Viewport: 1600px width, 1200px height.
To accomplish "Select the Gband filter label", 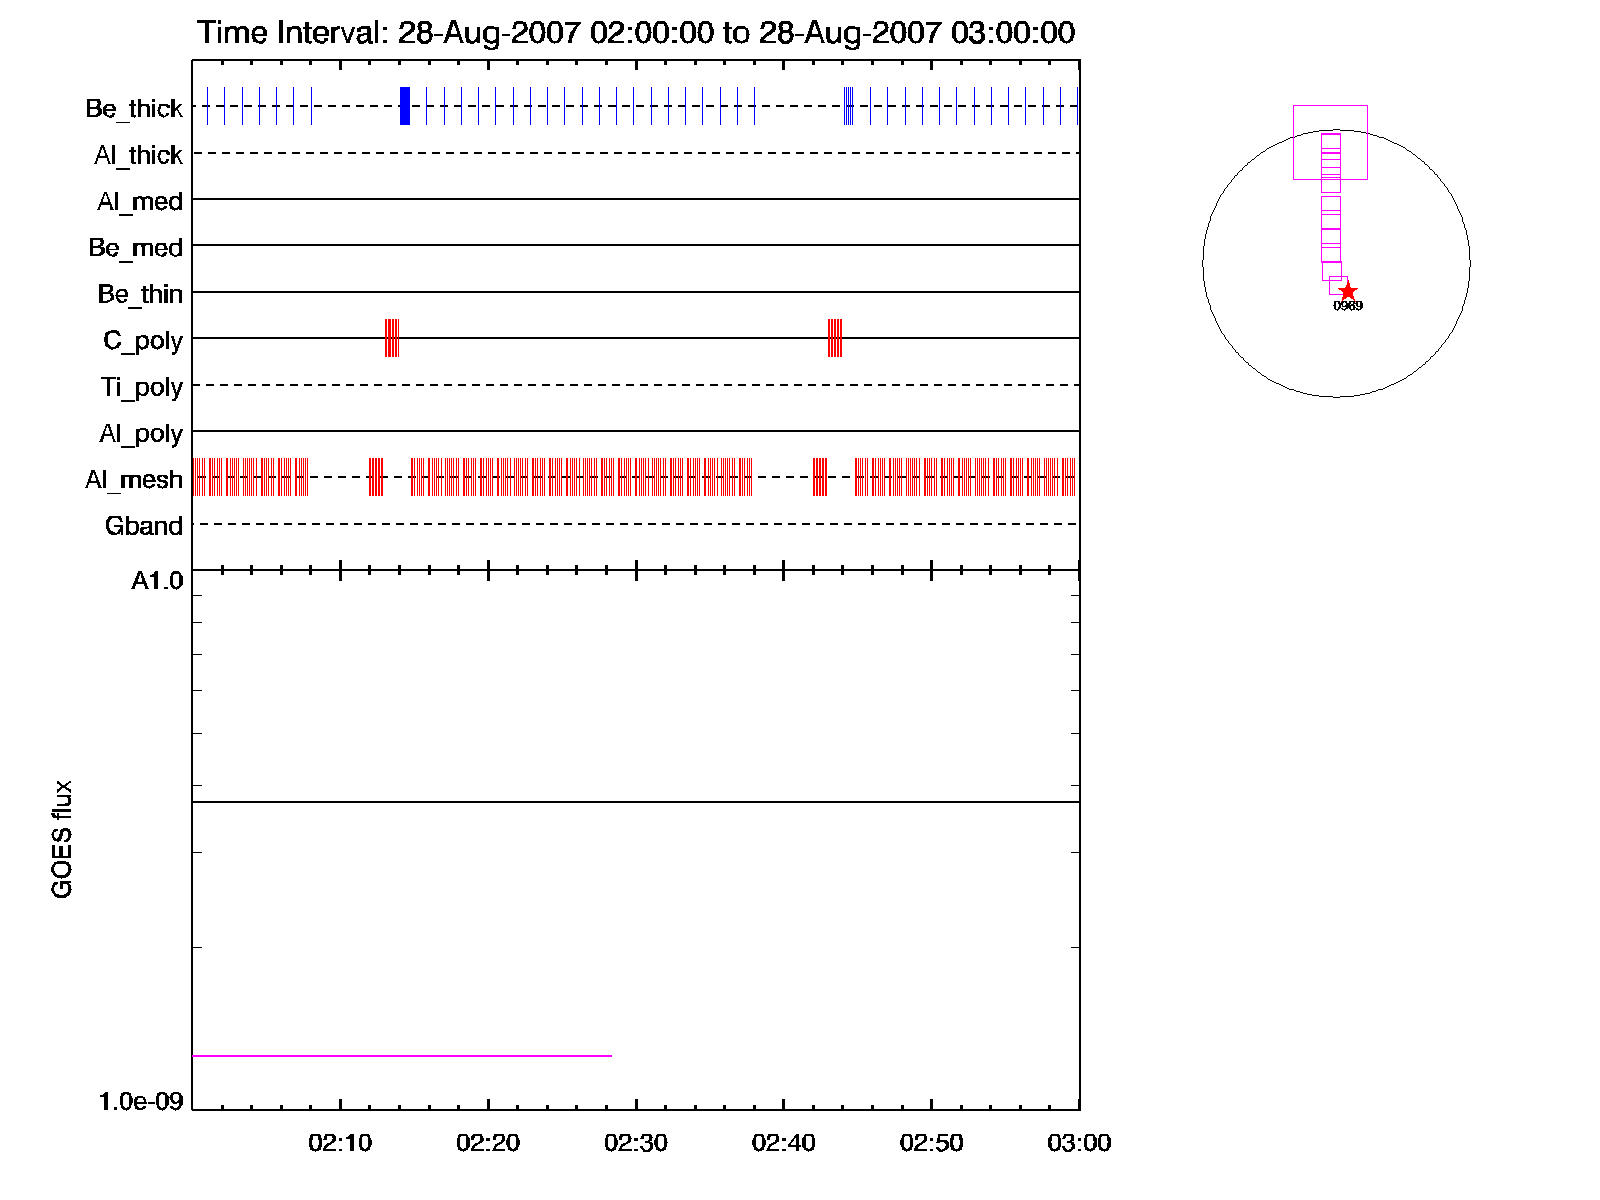I will pyautogui.click(x=144, y=526).
